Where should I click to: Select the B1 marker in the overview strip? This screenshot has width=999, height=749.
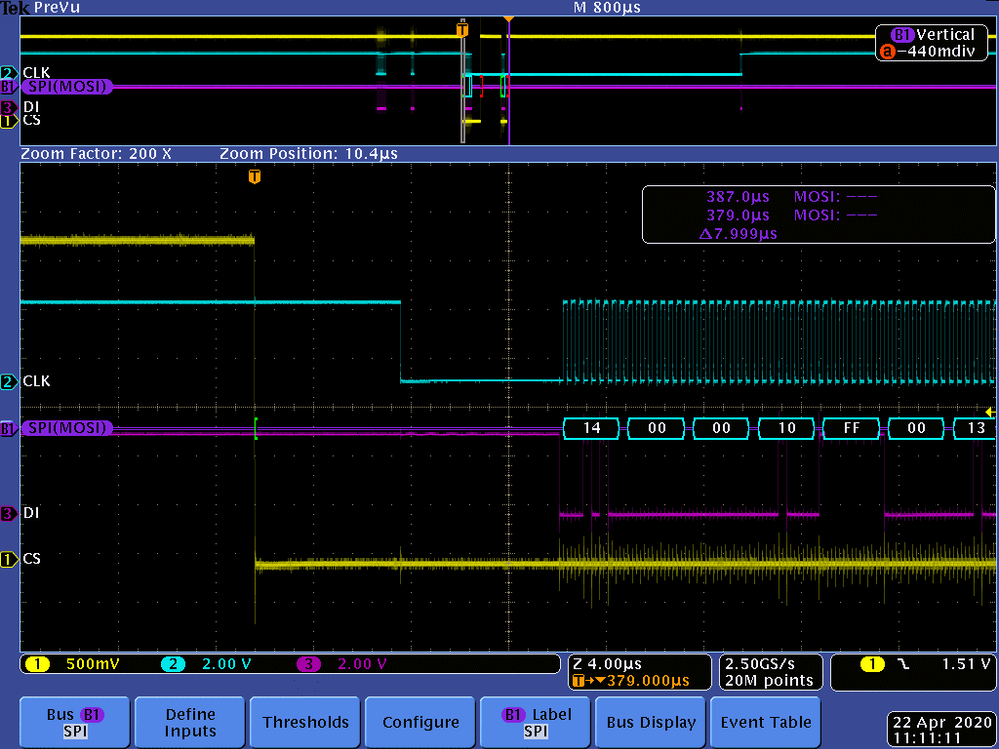click(x=8, y=87)
